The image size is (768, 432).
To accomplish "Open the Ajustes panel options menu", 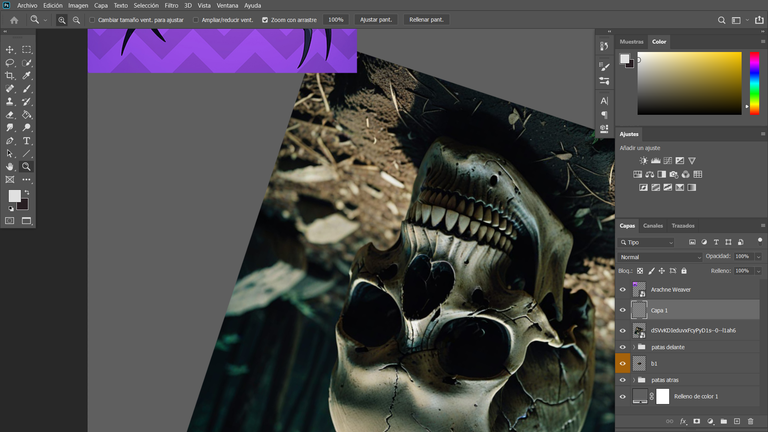I will (x=763, y=134).
